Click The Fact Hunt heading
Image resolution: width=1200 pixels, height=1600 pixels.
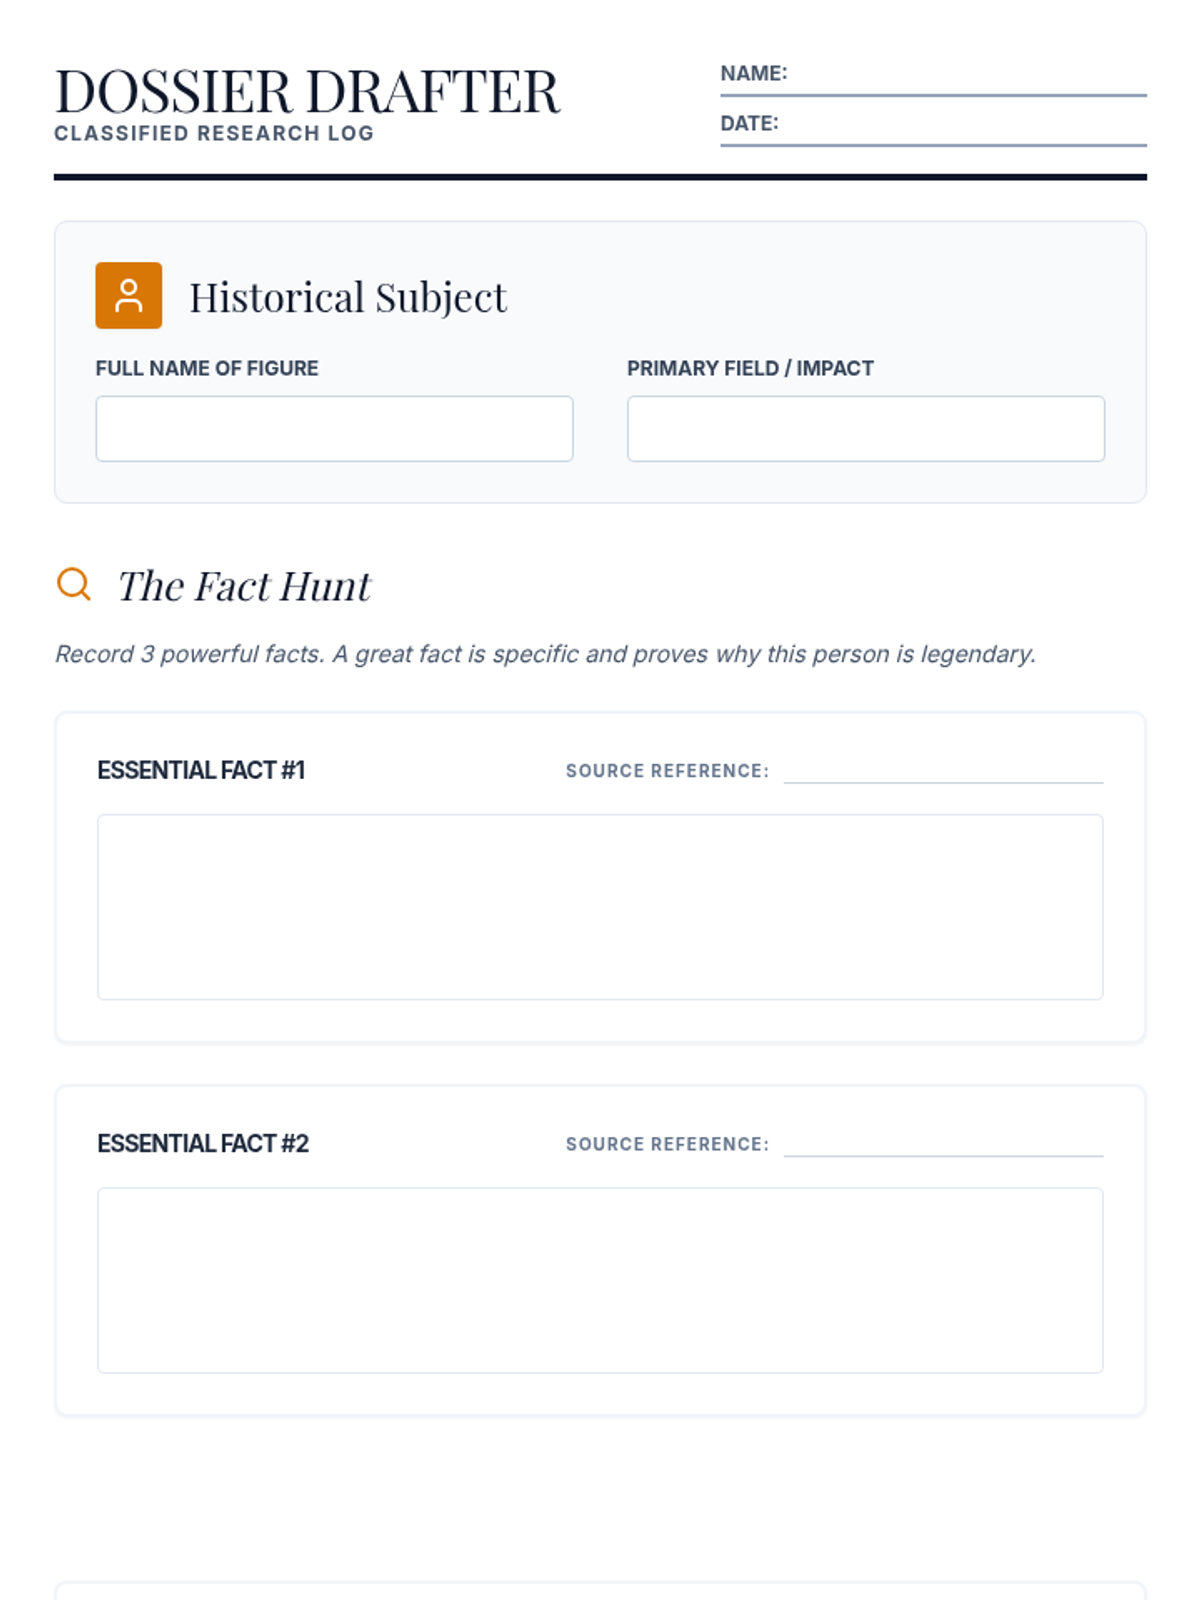point(244,586)
